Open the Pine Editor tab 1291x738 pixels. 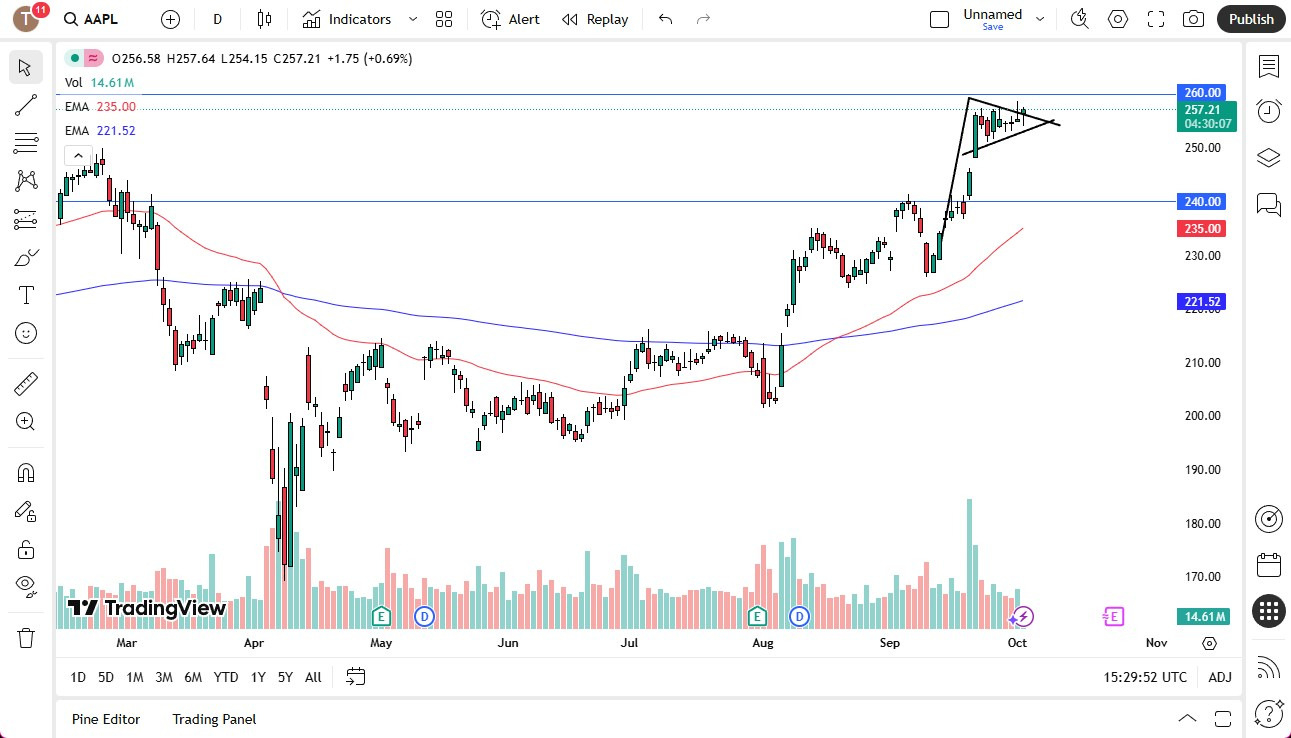click(105, 719)
